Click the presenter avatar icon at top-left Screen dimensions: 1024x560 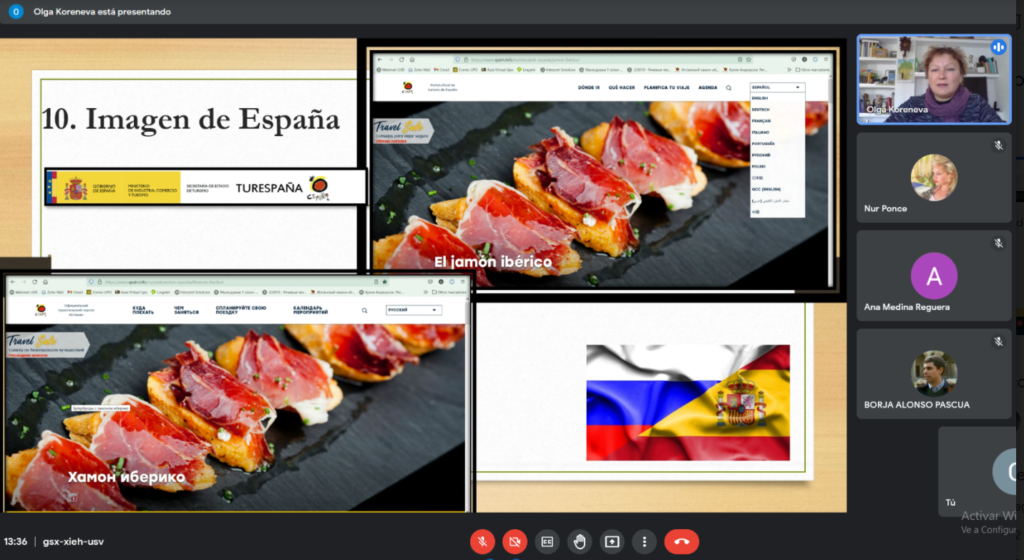tap(15, 12)
